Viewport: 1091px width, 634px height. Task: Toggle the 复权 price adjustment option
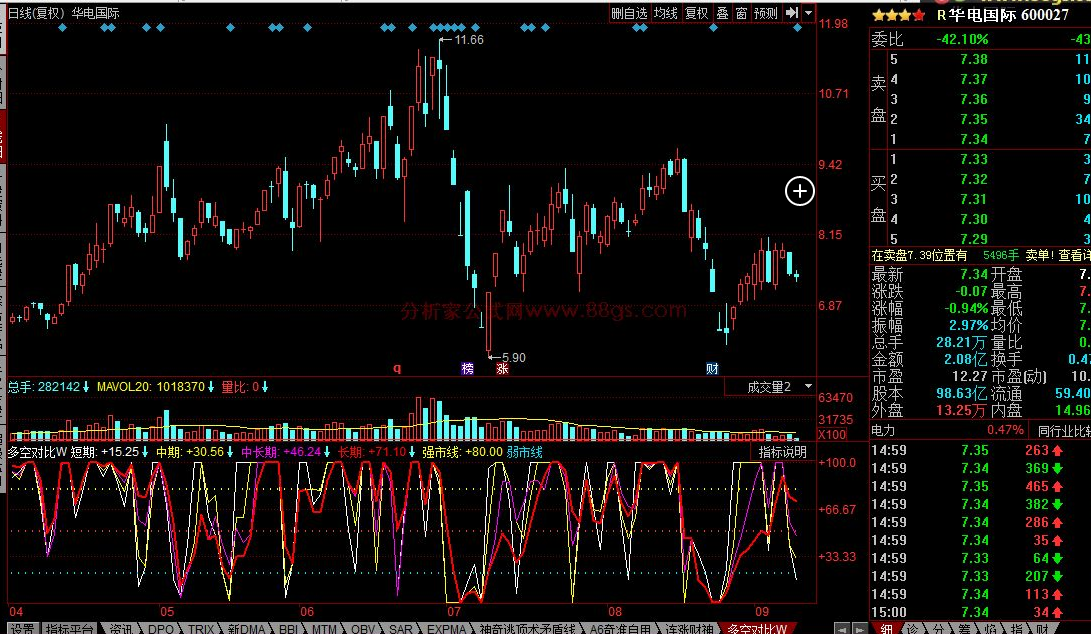(x=696, y=13)
